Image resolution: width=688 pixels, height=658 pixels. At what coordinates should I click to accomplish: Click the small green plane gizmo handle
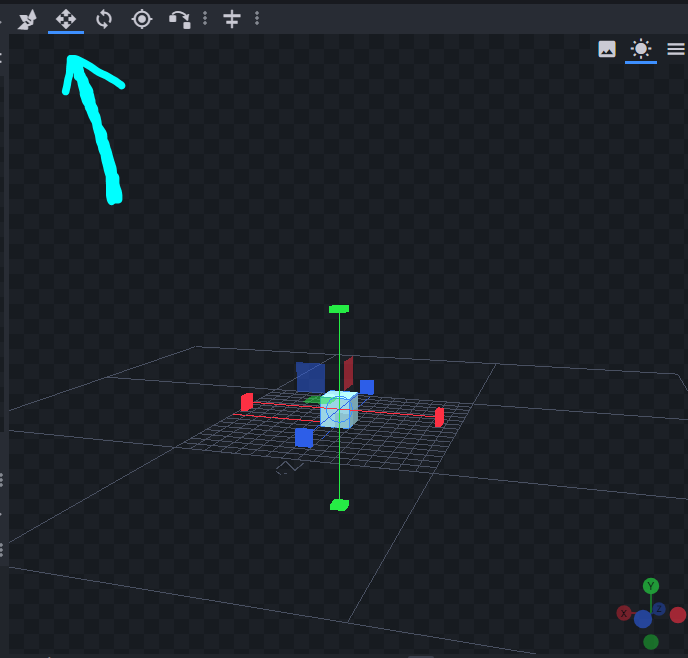point(314,400)
